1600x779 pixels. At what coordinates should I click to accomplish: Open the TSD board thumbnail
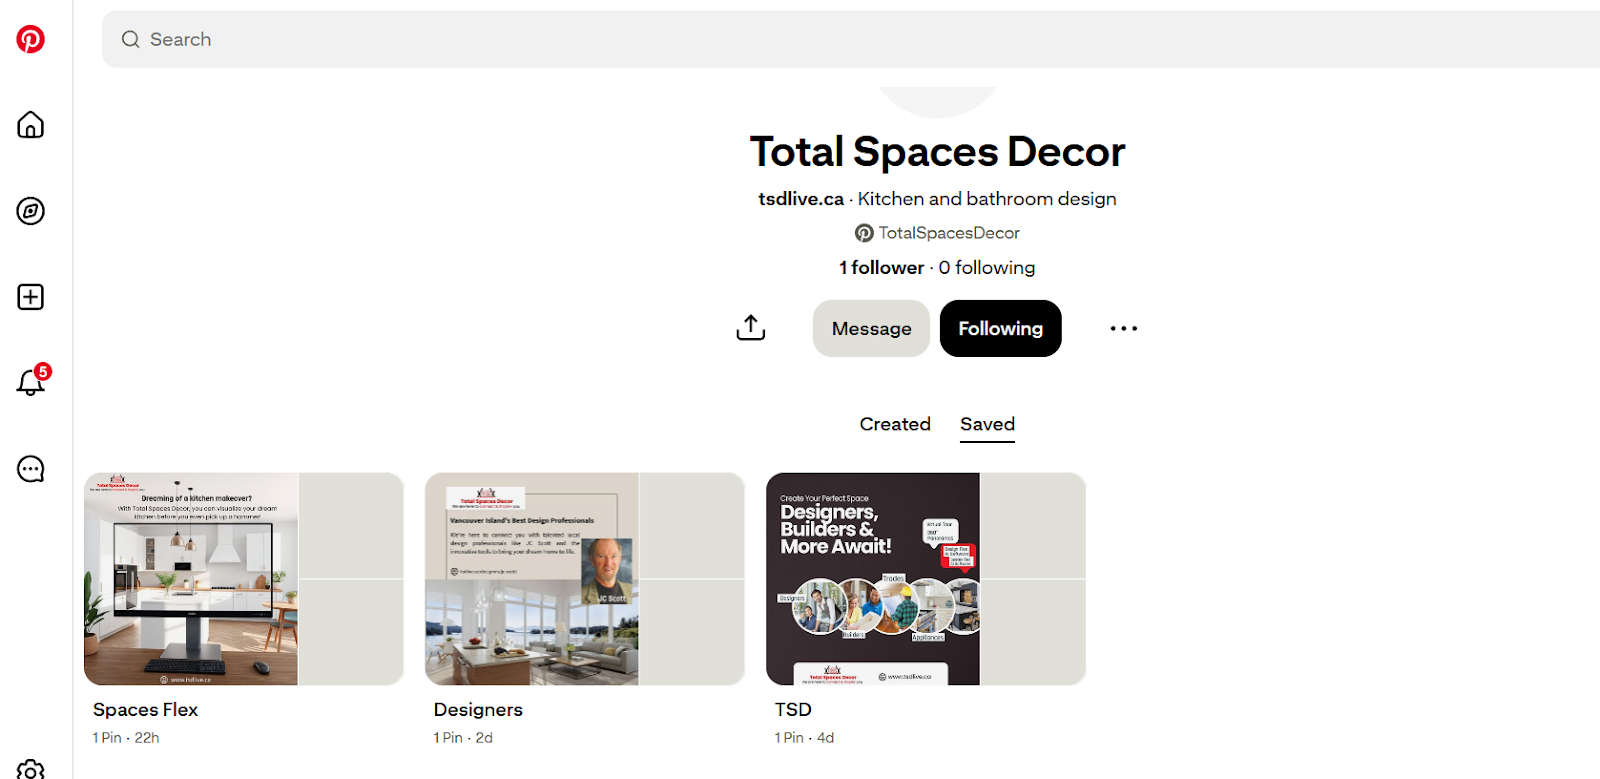[x=926, y=579]
